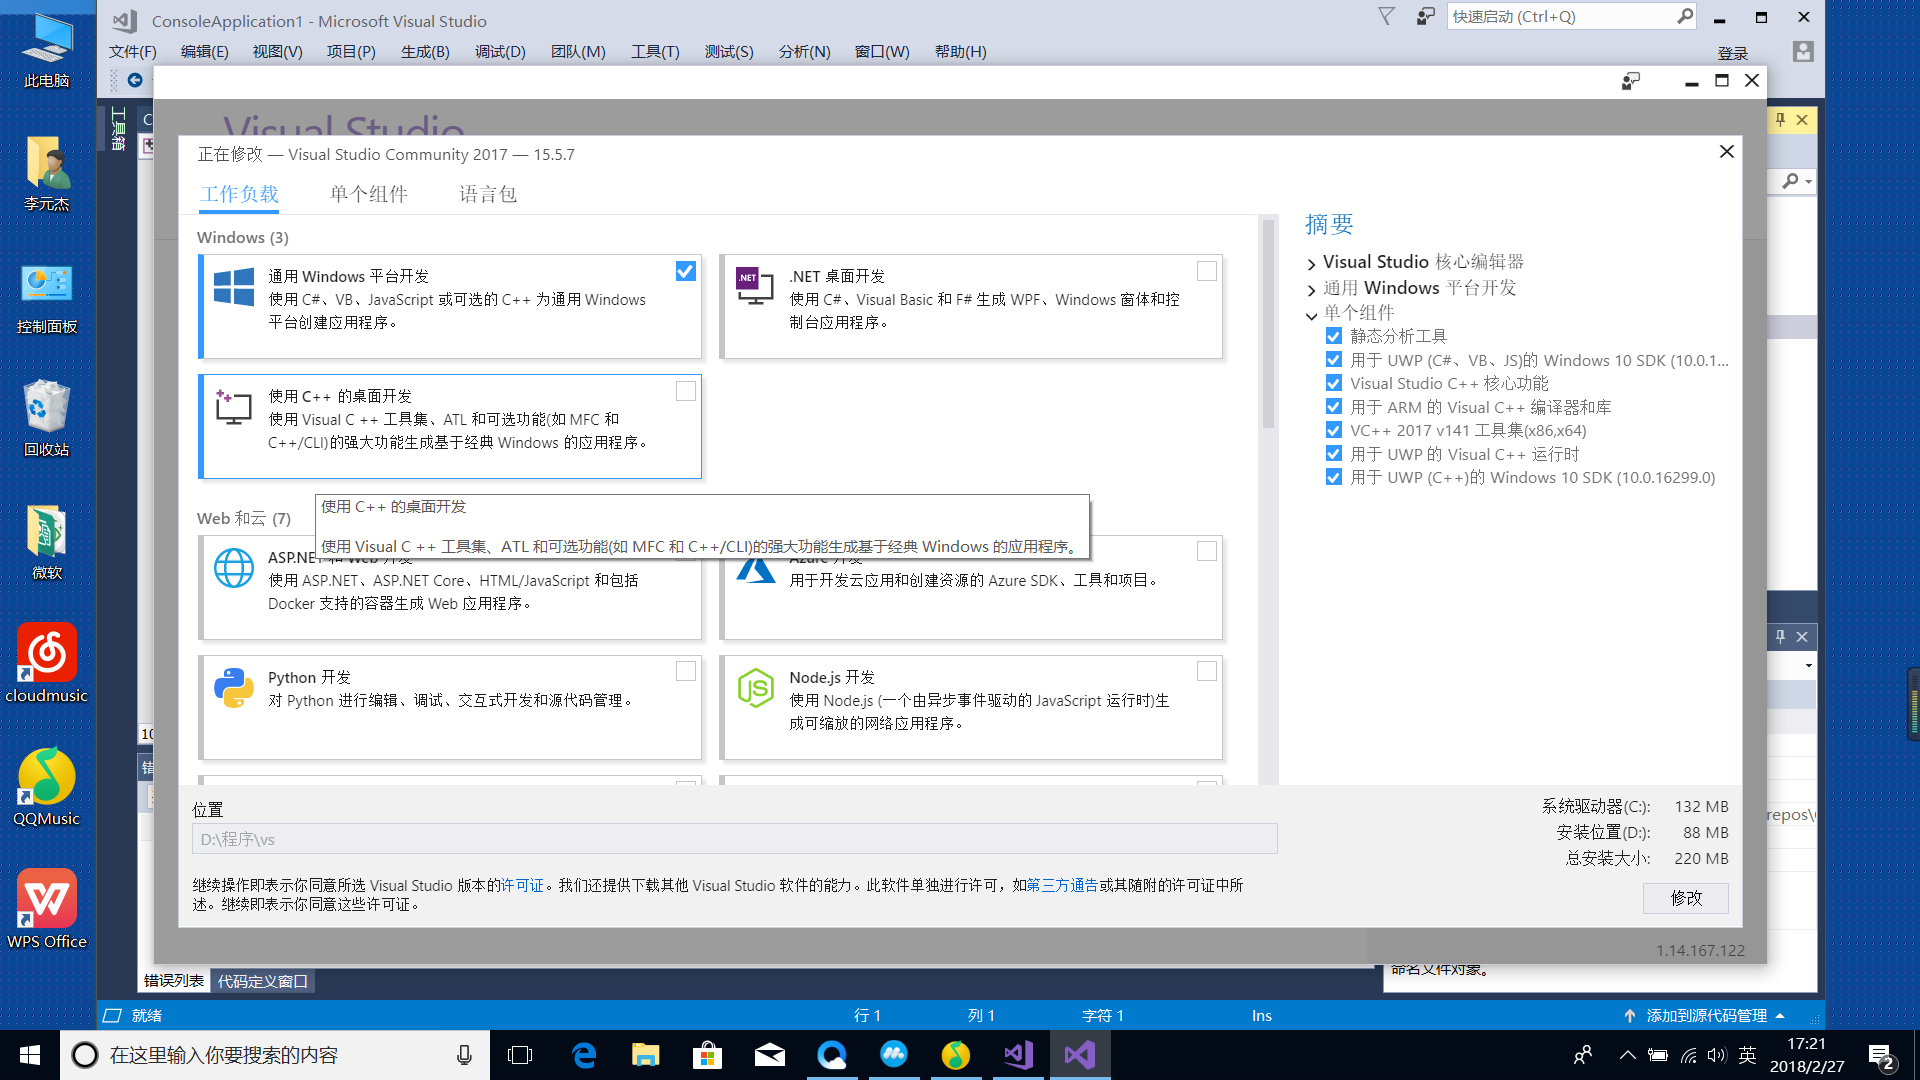
Task: Open the Recycle Bin desktop icon
Action: tap(46, 418)
